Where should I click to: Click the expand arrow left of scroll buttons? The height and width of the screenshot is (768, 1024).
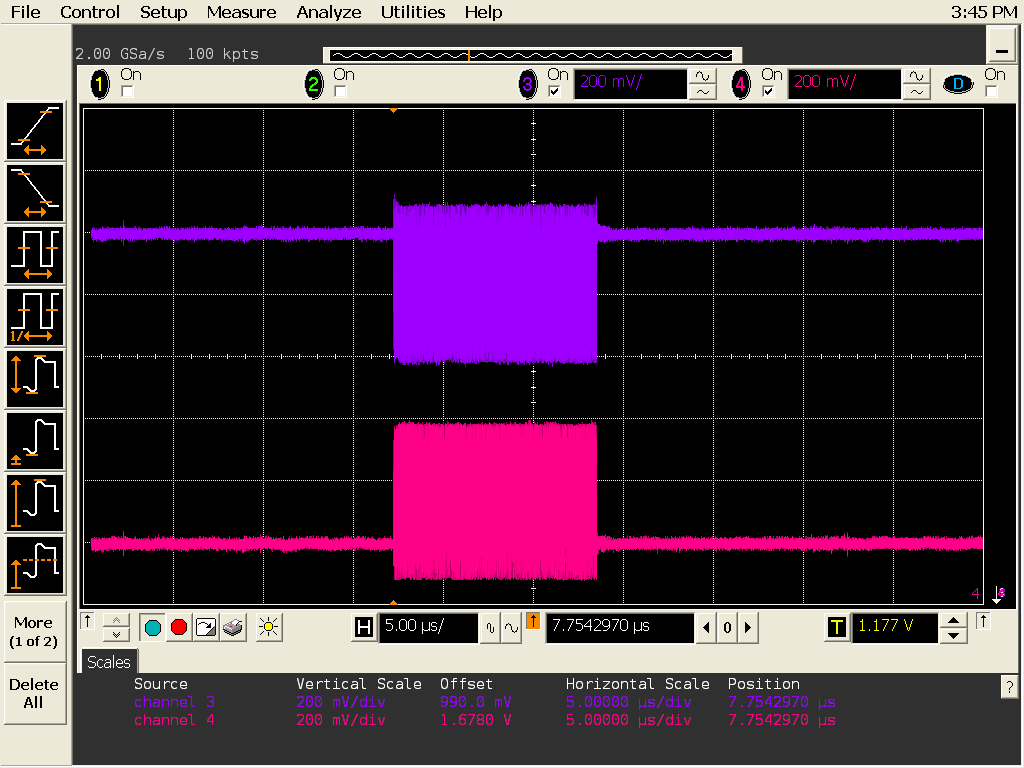click(x=88, y=621)
